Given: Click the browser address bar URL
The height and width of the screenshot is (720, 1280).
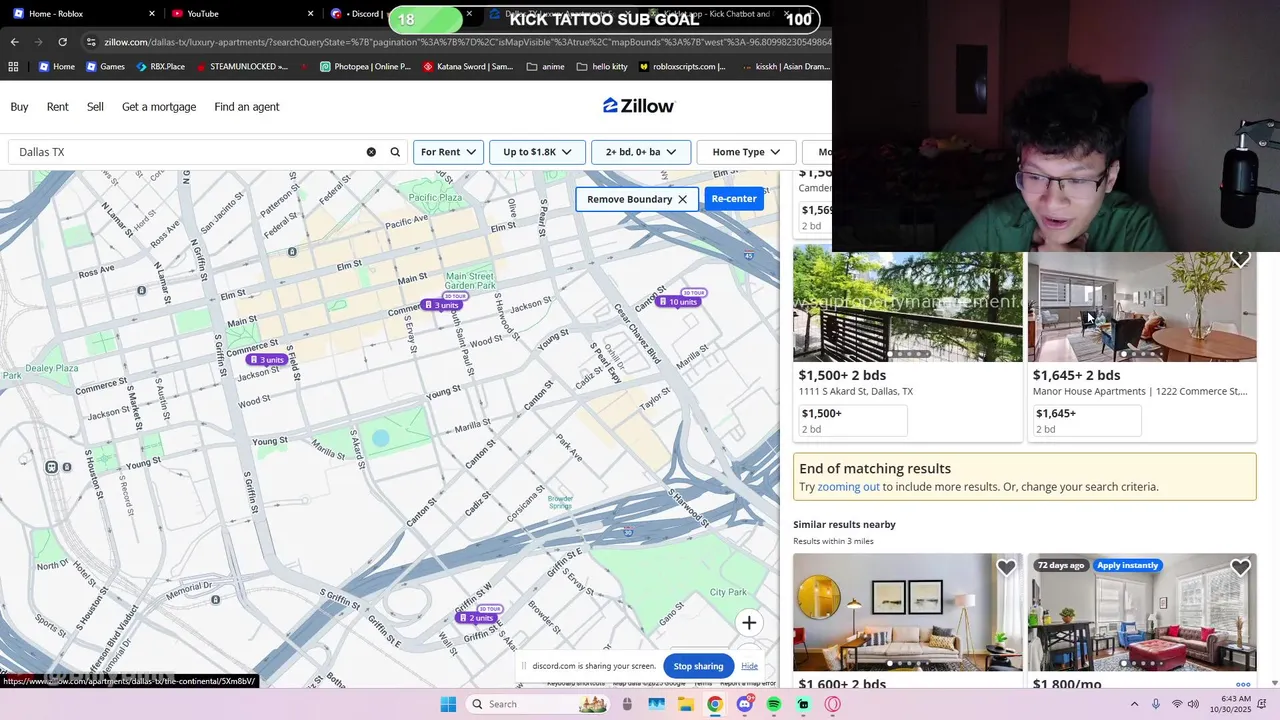Looking at the screenshot, I should (x=467, y=42).
